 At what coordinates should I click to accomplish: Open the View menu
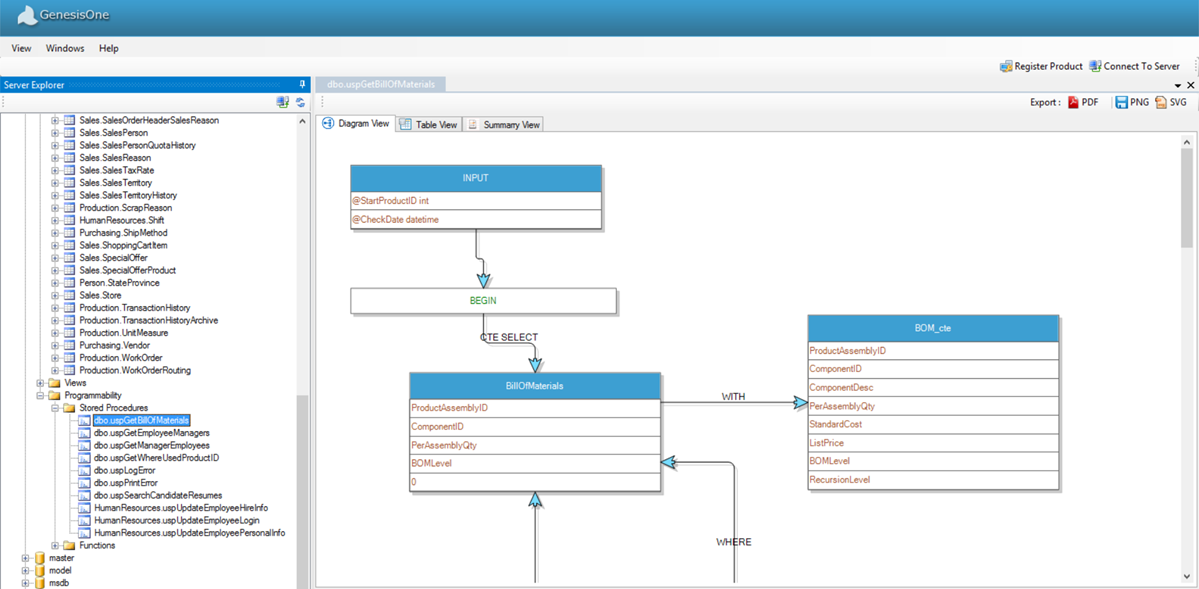tap(21, 48)
